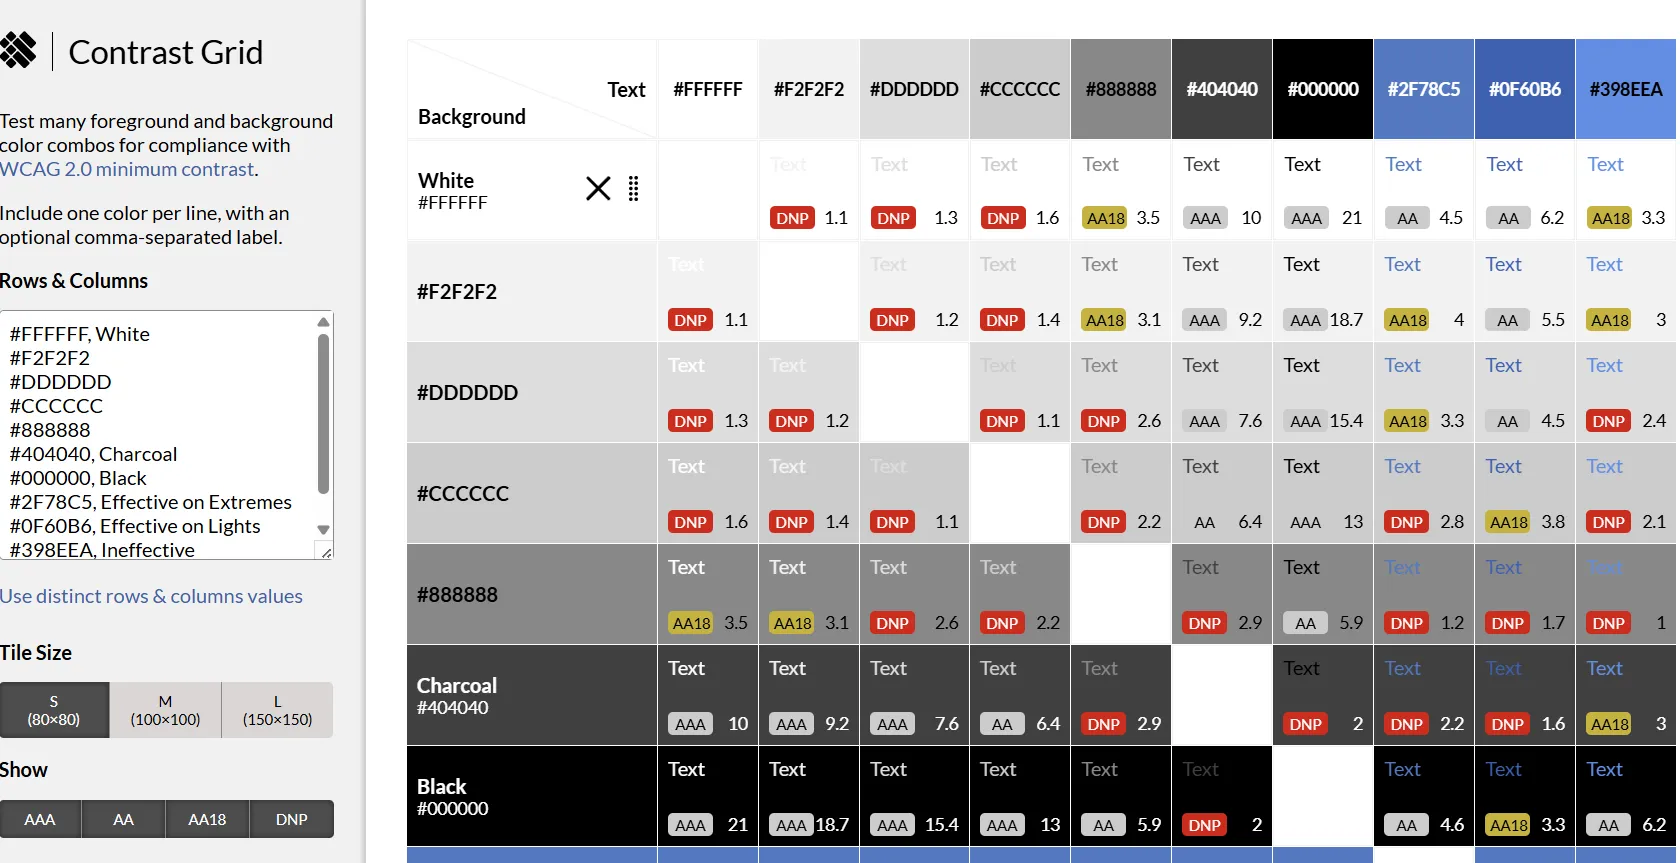Remove the White row with X icon
This screenshot has height=863, width=1680.
(598, 188)
